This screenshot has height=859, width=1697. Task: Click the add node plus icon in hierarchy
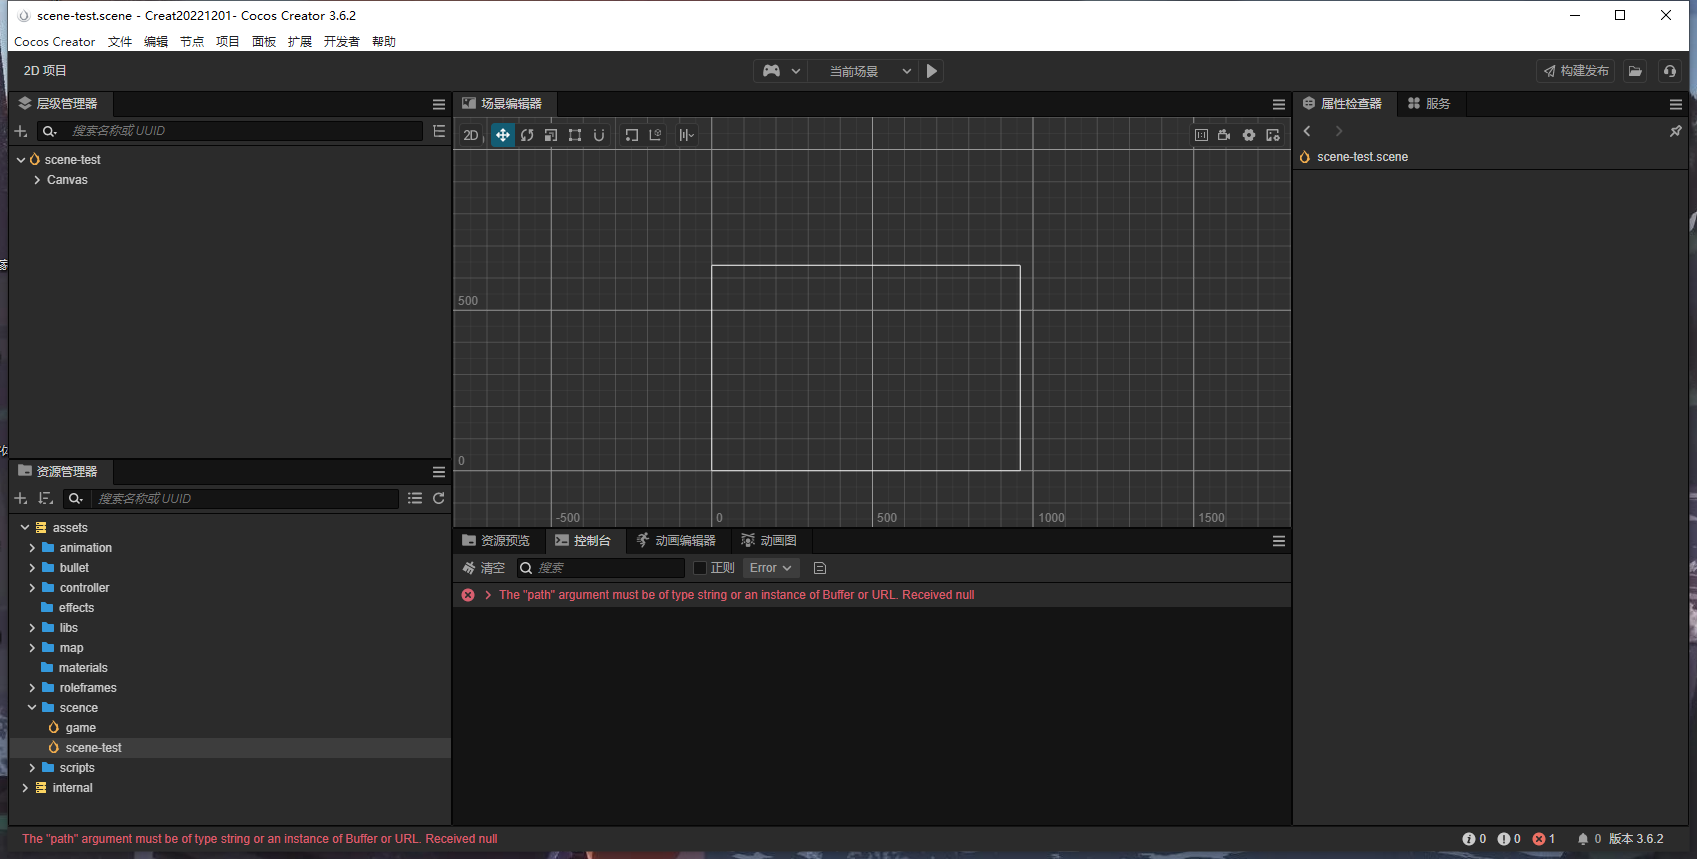(21, 131)
